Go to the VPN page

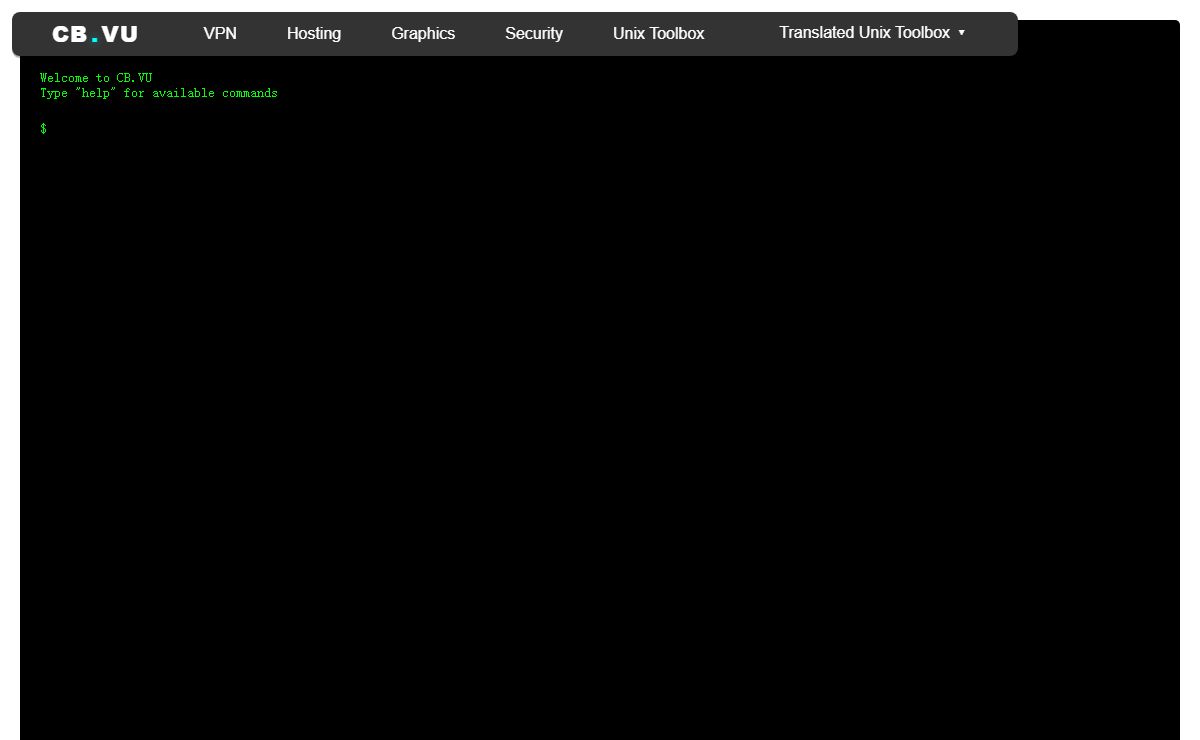[220, 33]
